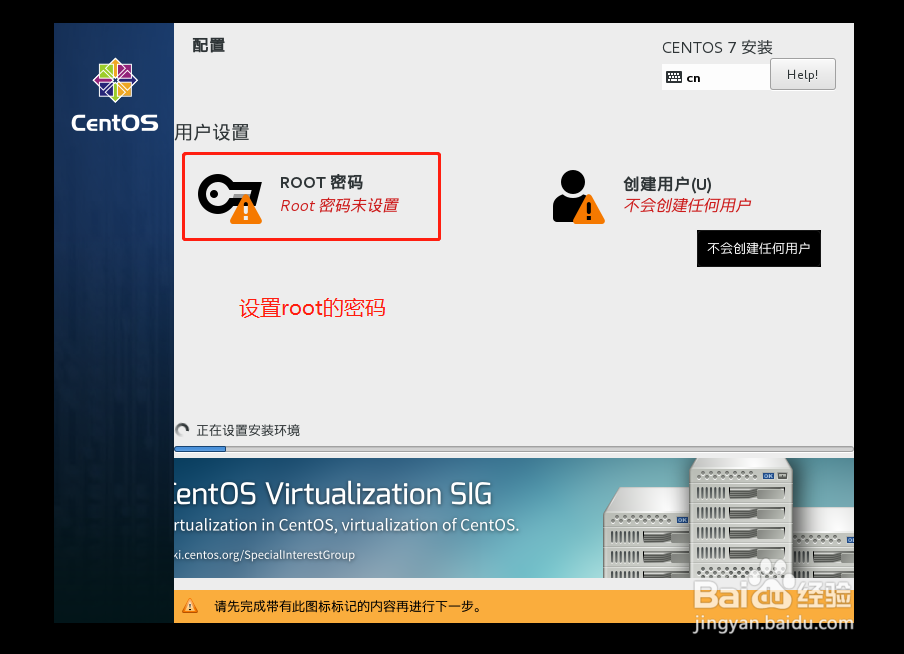Open the create user person icon

click(x=578, y=197)
